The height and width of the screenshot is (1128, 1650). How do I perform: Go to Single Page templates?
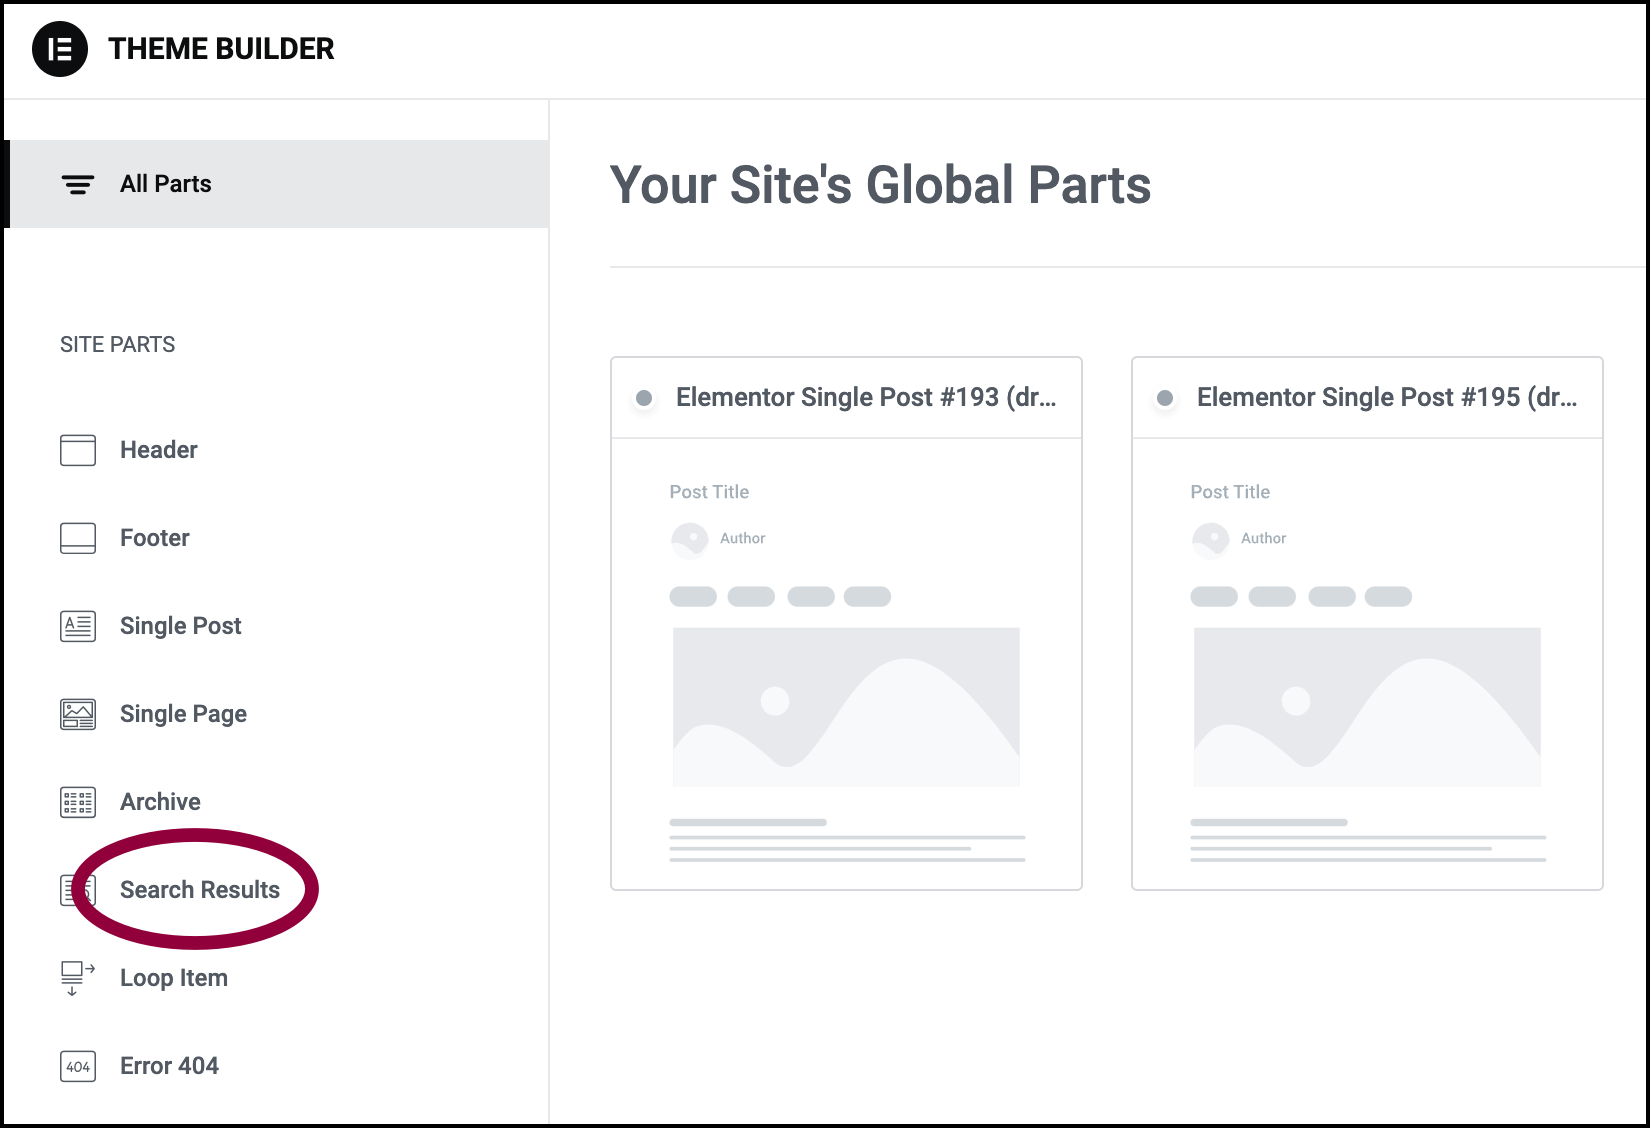click(184, 714)
